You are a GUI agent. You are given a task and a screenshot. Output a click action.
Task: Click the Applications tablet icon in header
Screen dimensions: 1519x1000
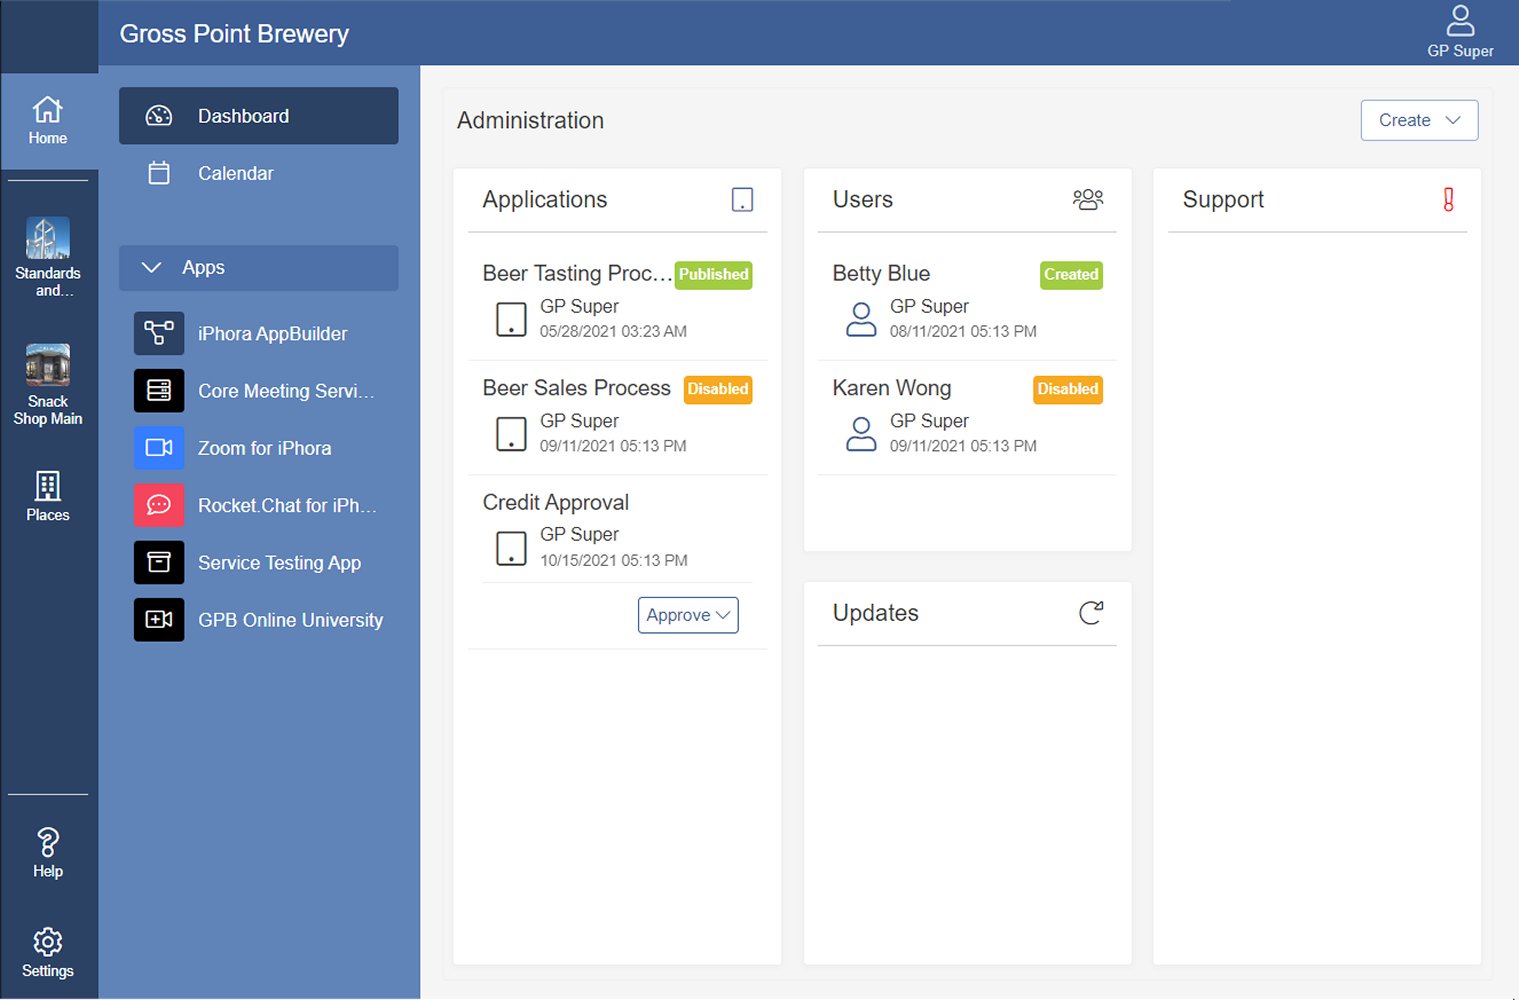coord(742,200)
